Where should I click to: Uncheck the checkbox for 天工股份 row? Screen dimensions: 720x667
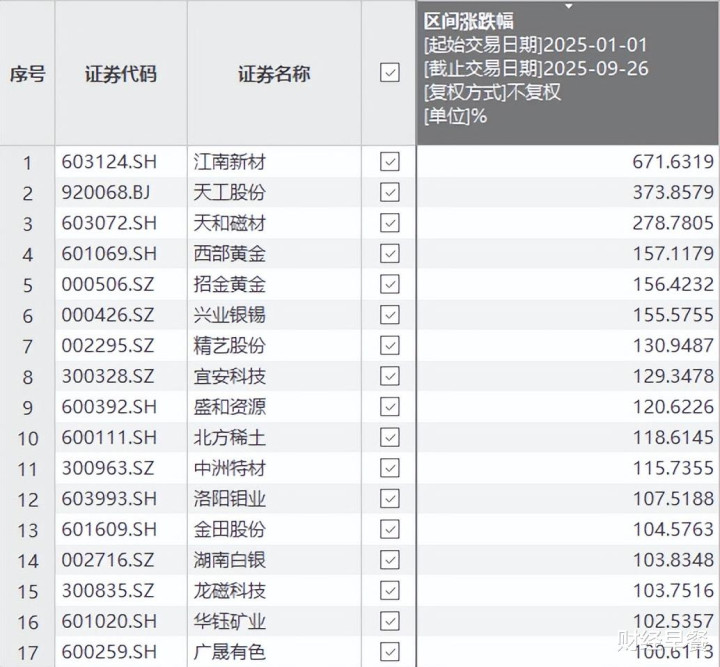(x=390, y=192)
